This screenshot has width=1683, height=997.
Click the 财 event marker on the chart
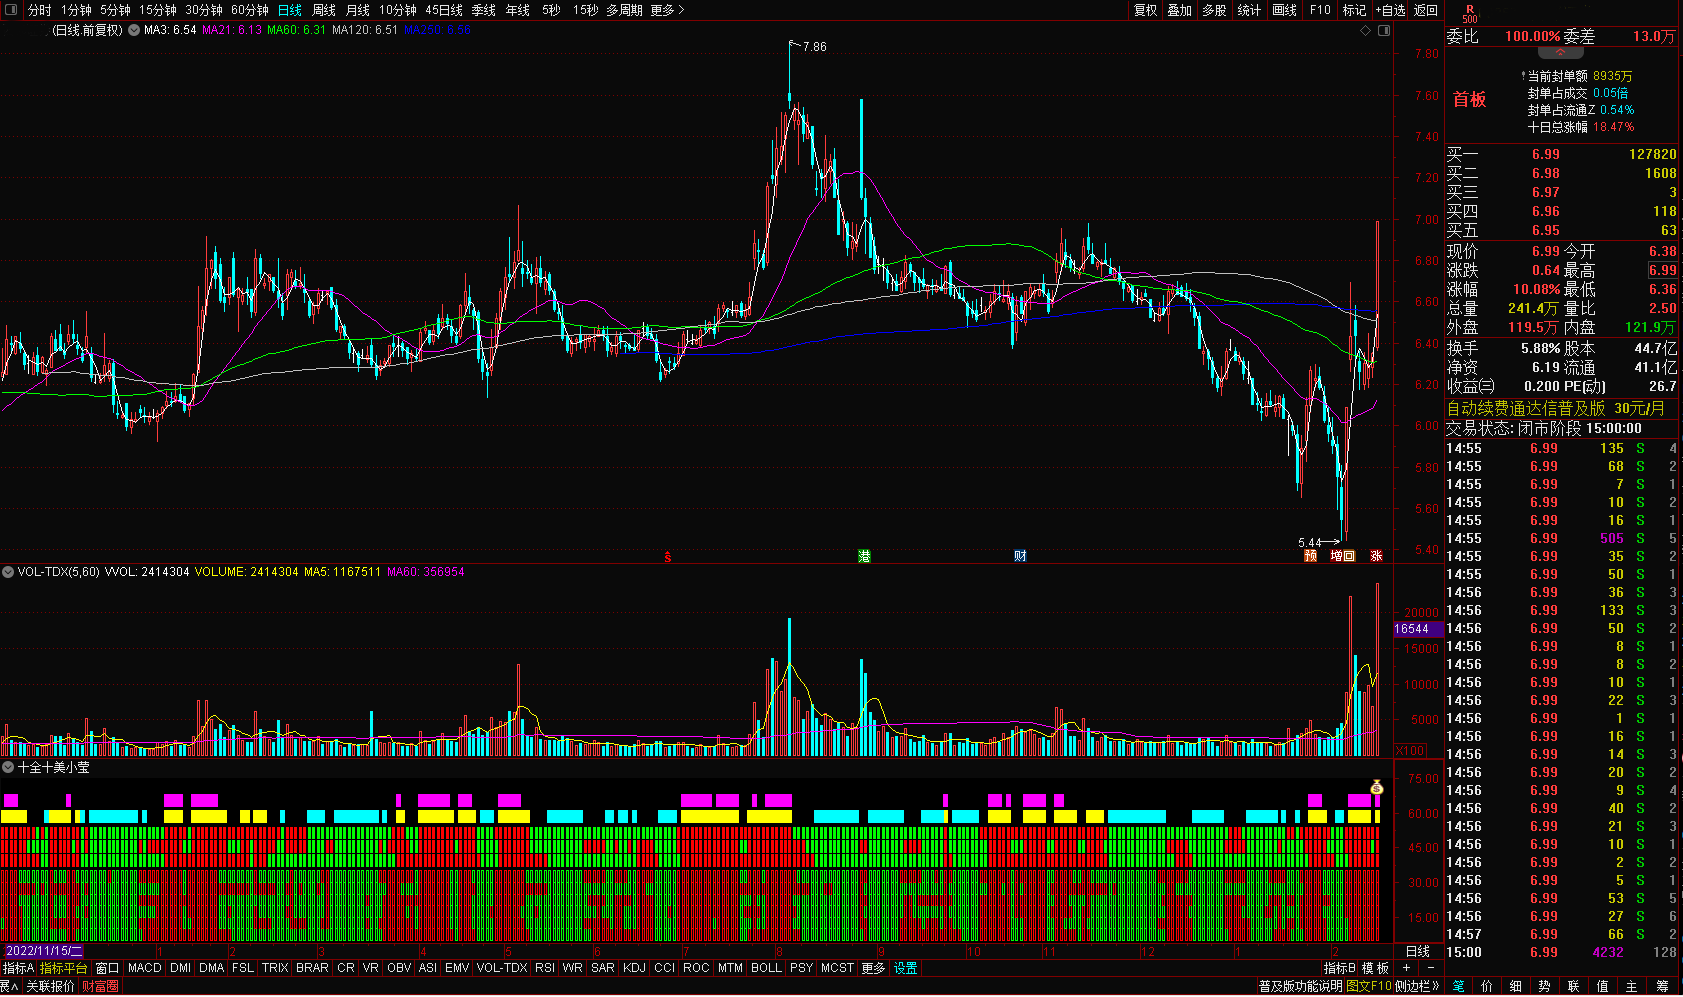(x=1020, y=556)
